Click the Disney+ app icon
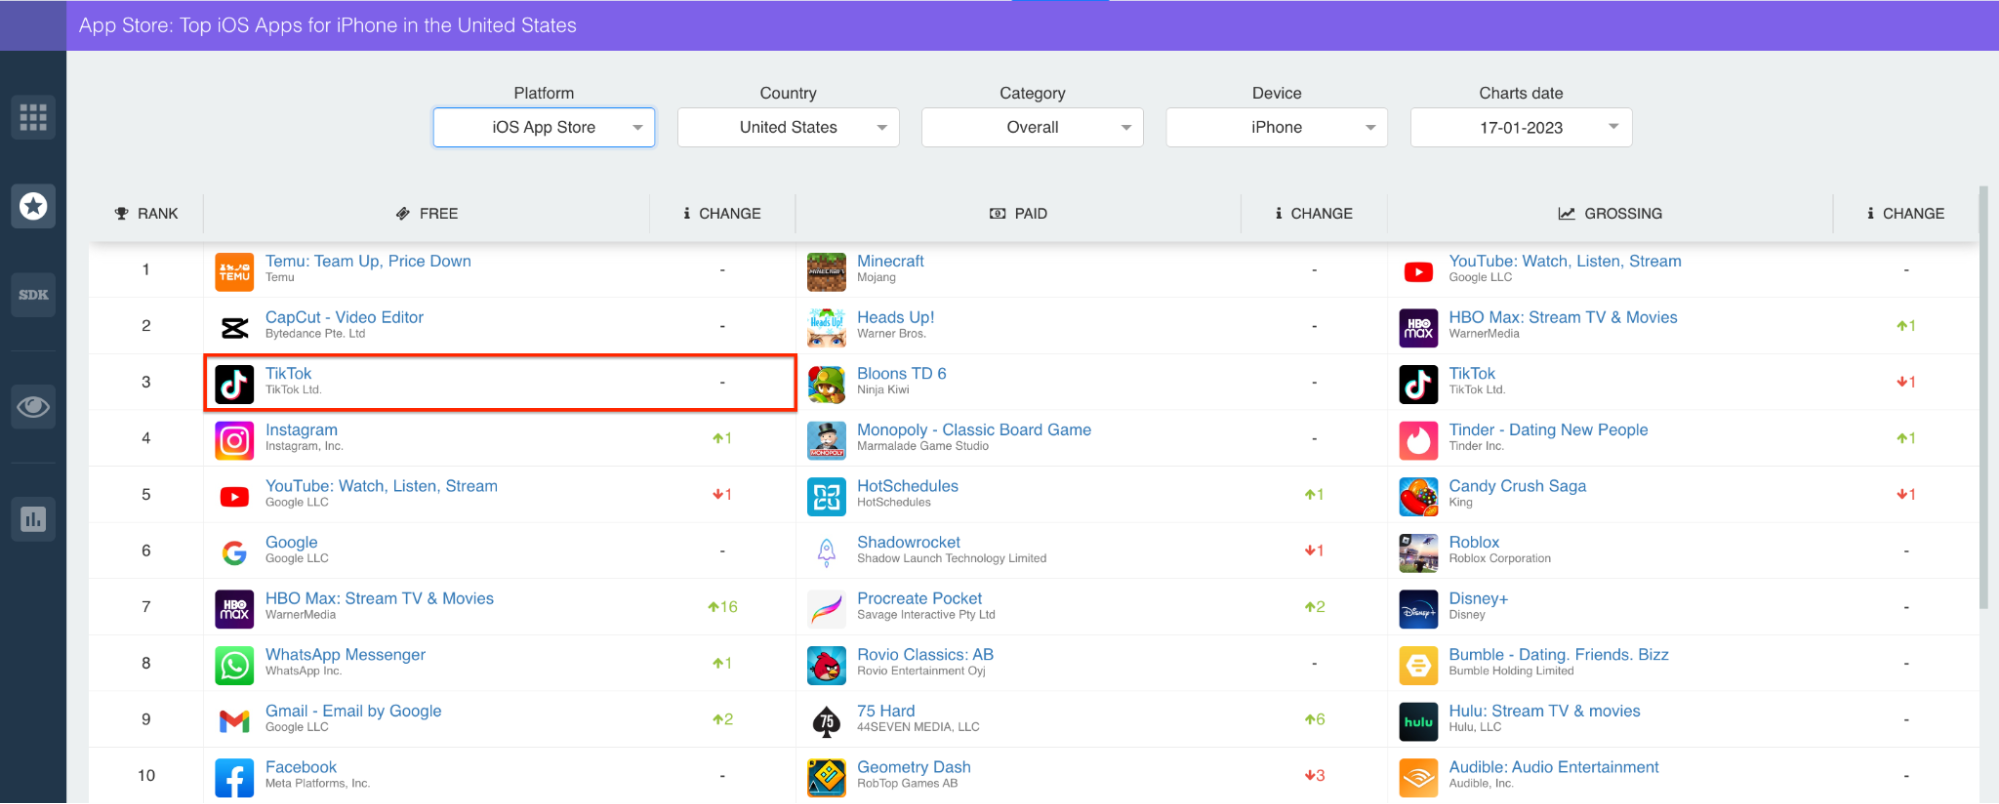The image size is (1999, 804). pos(1418,609)
